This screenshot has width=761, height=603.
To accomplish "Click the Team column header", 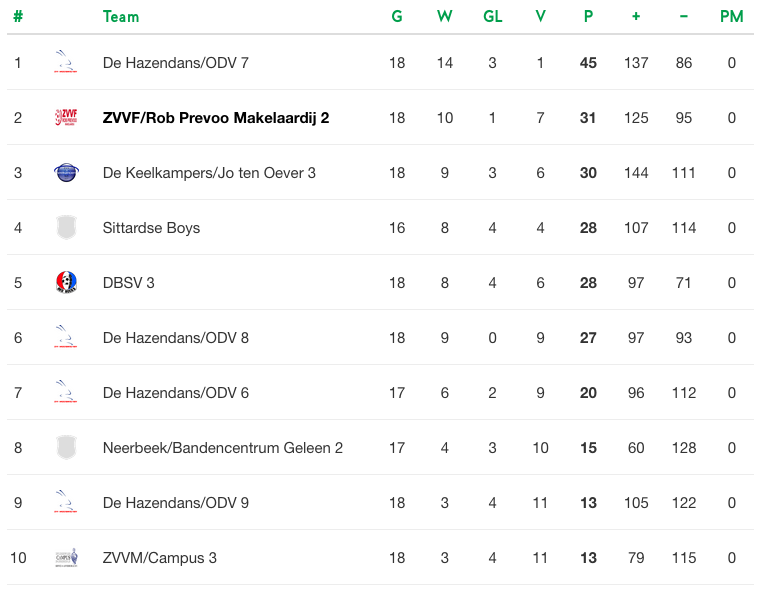I will 121,17.
